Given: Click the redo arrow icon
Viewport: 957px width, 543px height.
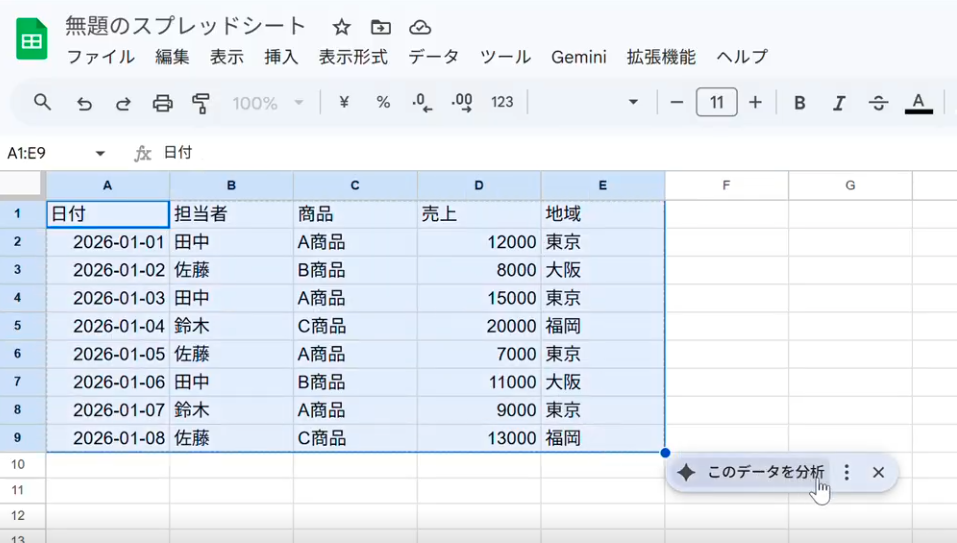Looking at the screenshot, I should (x=123, y=103).
